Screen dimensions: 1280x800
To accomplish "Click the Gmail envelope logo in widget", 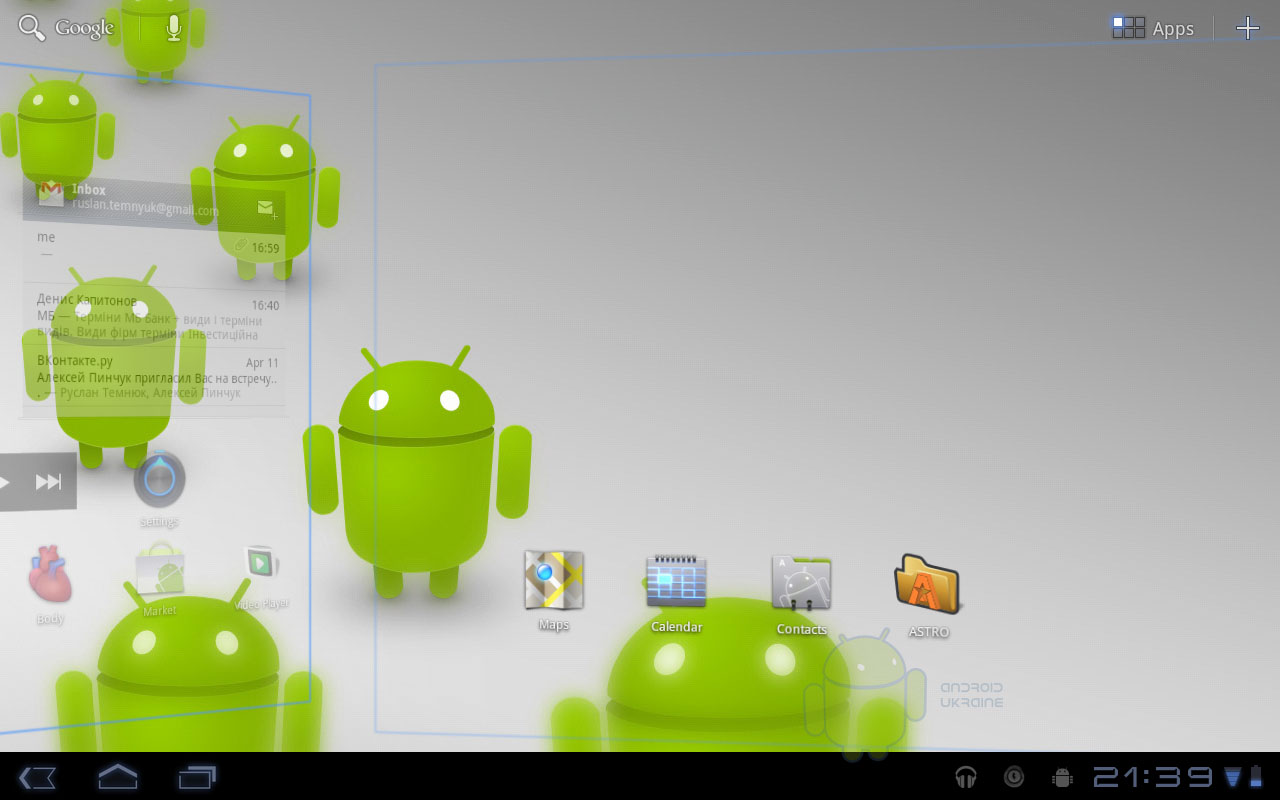I will pos(51,193).
